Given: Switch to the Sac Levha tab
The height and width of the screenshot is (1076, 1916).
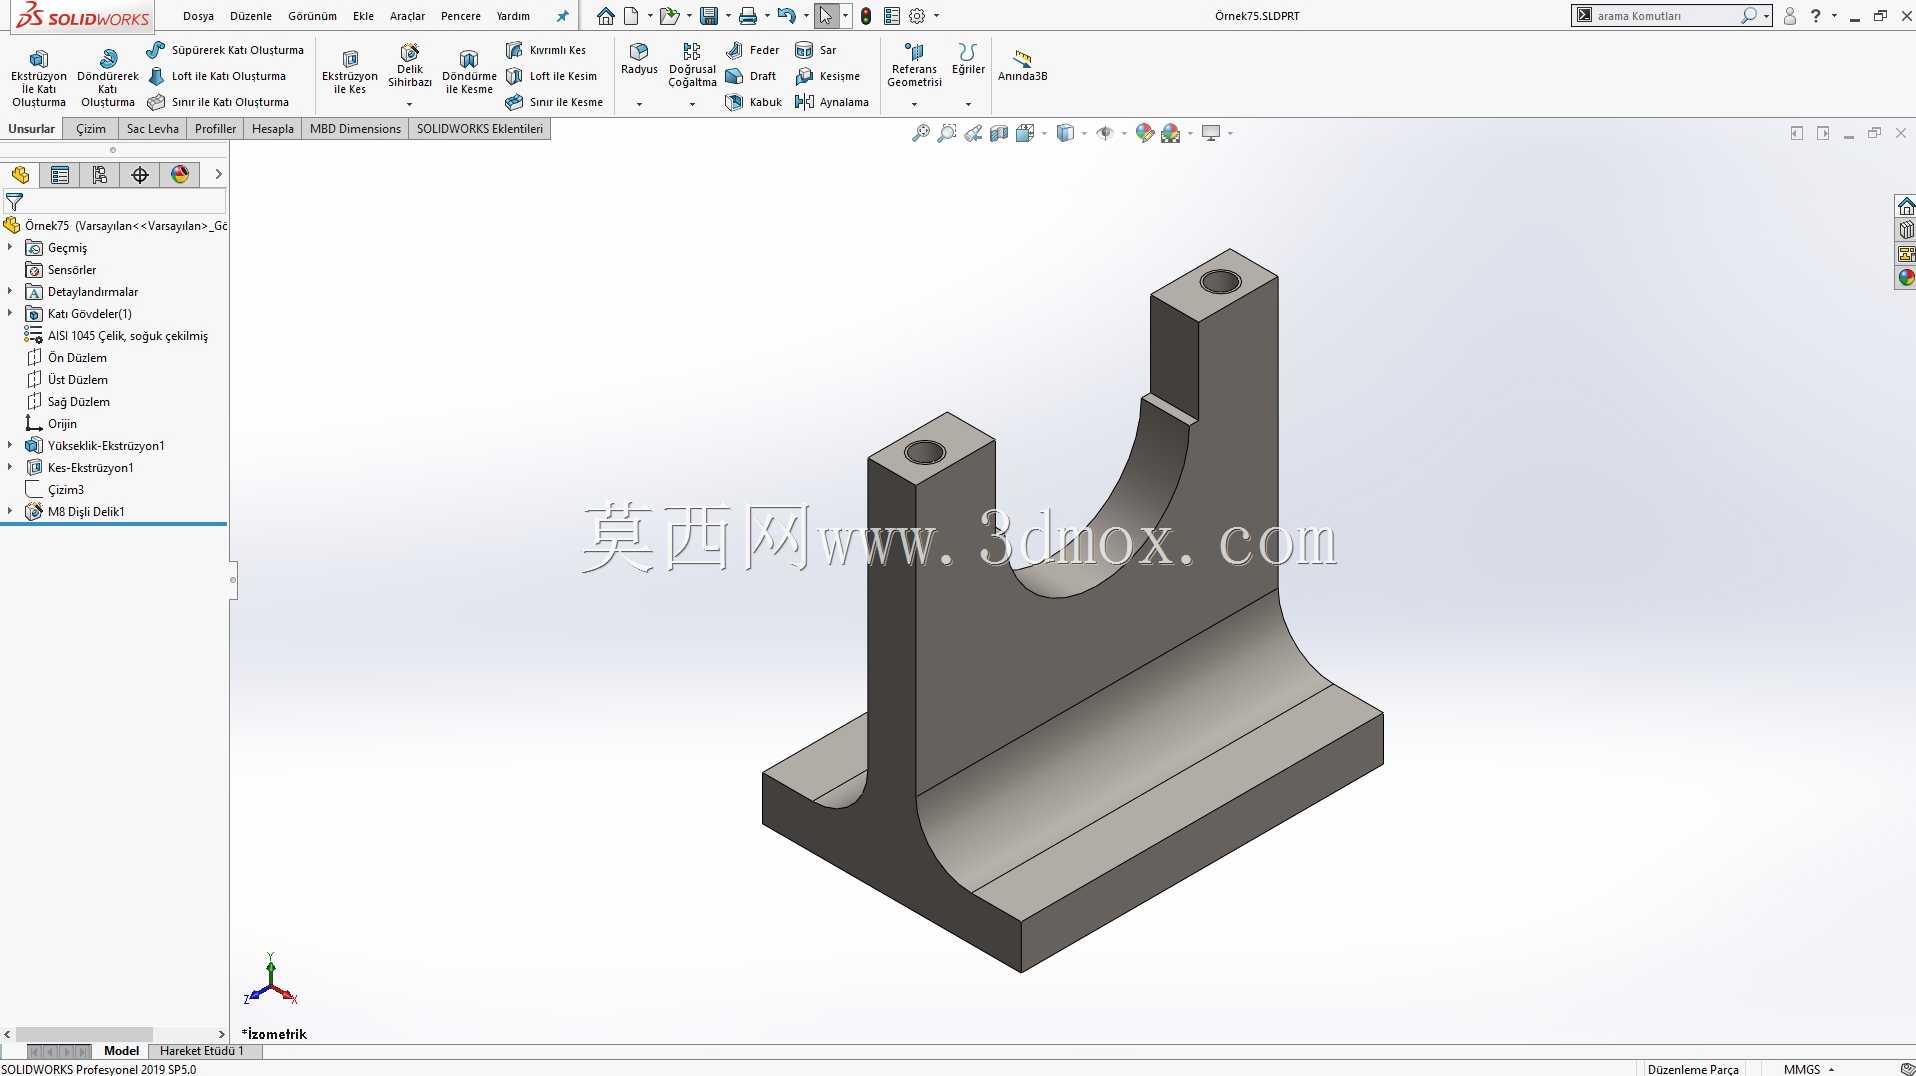Looking at the screenshot, I should point(152,129).
